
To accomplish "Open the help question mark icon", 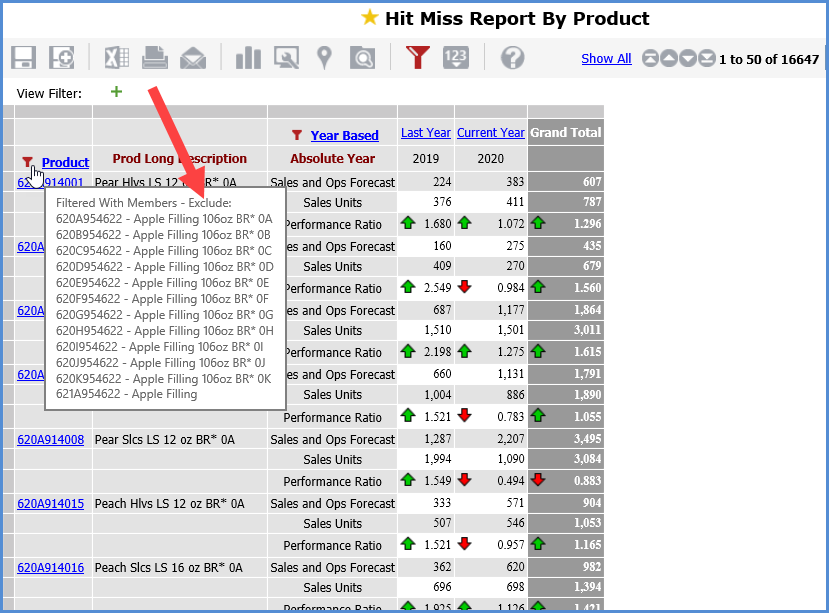I will pos(512,58).
